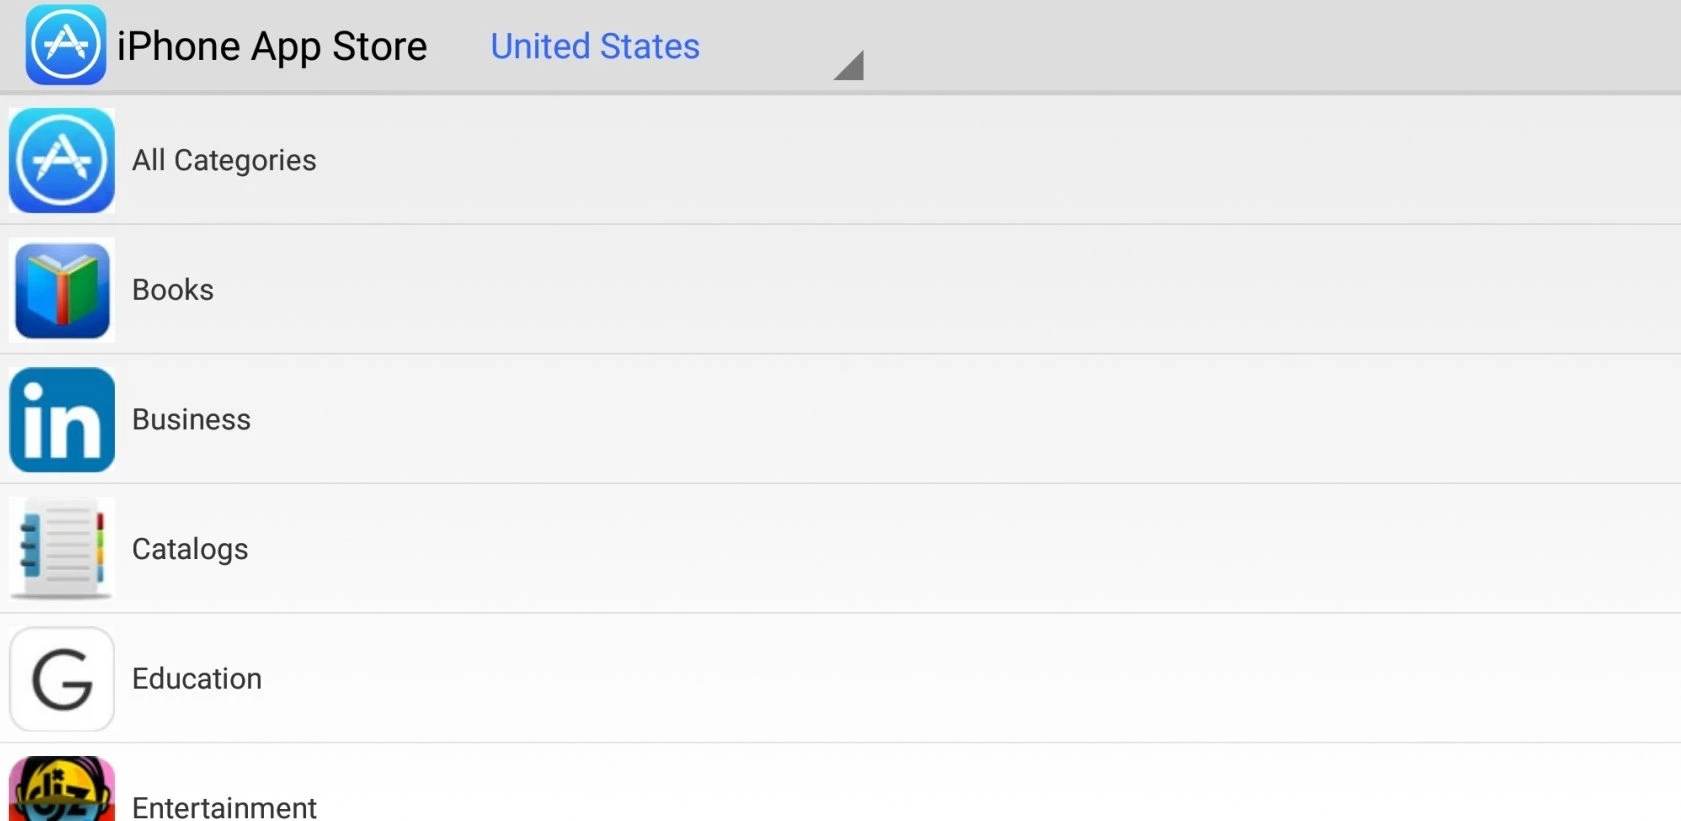
Task: Select the Education category label
Action: pyautogui.click(x=197, y=679)
